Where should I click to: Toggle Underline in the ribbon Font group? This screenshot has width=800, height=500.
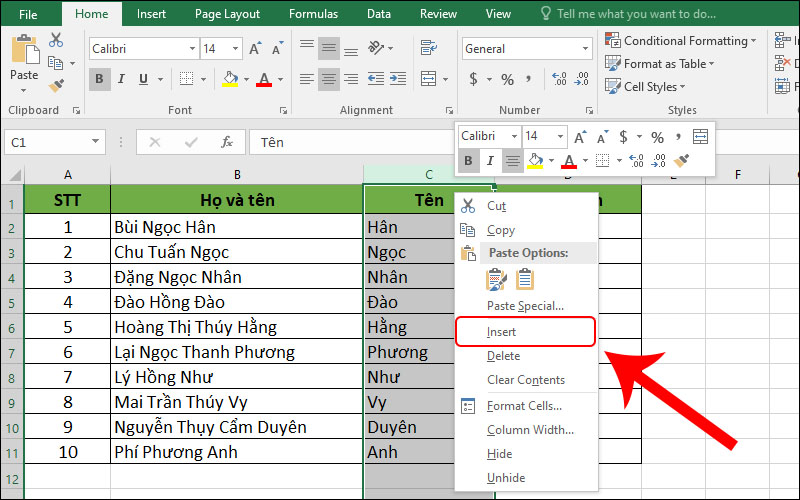(143, 79)
